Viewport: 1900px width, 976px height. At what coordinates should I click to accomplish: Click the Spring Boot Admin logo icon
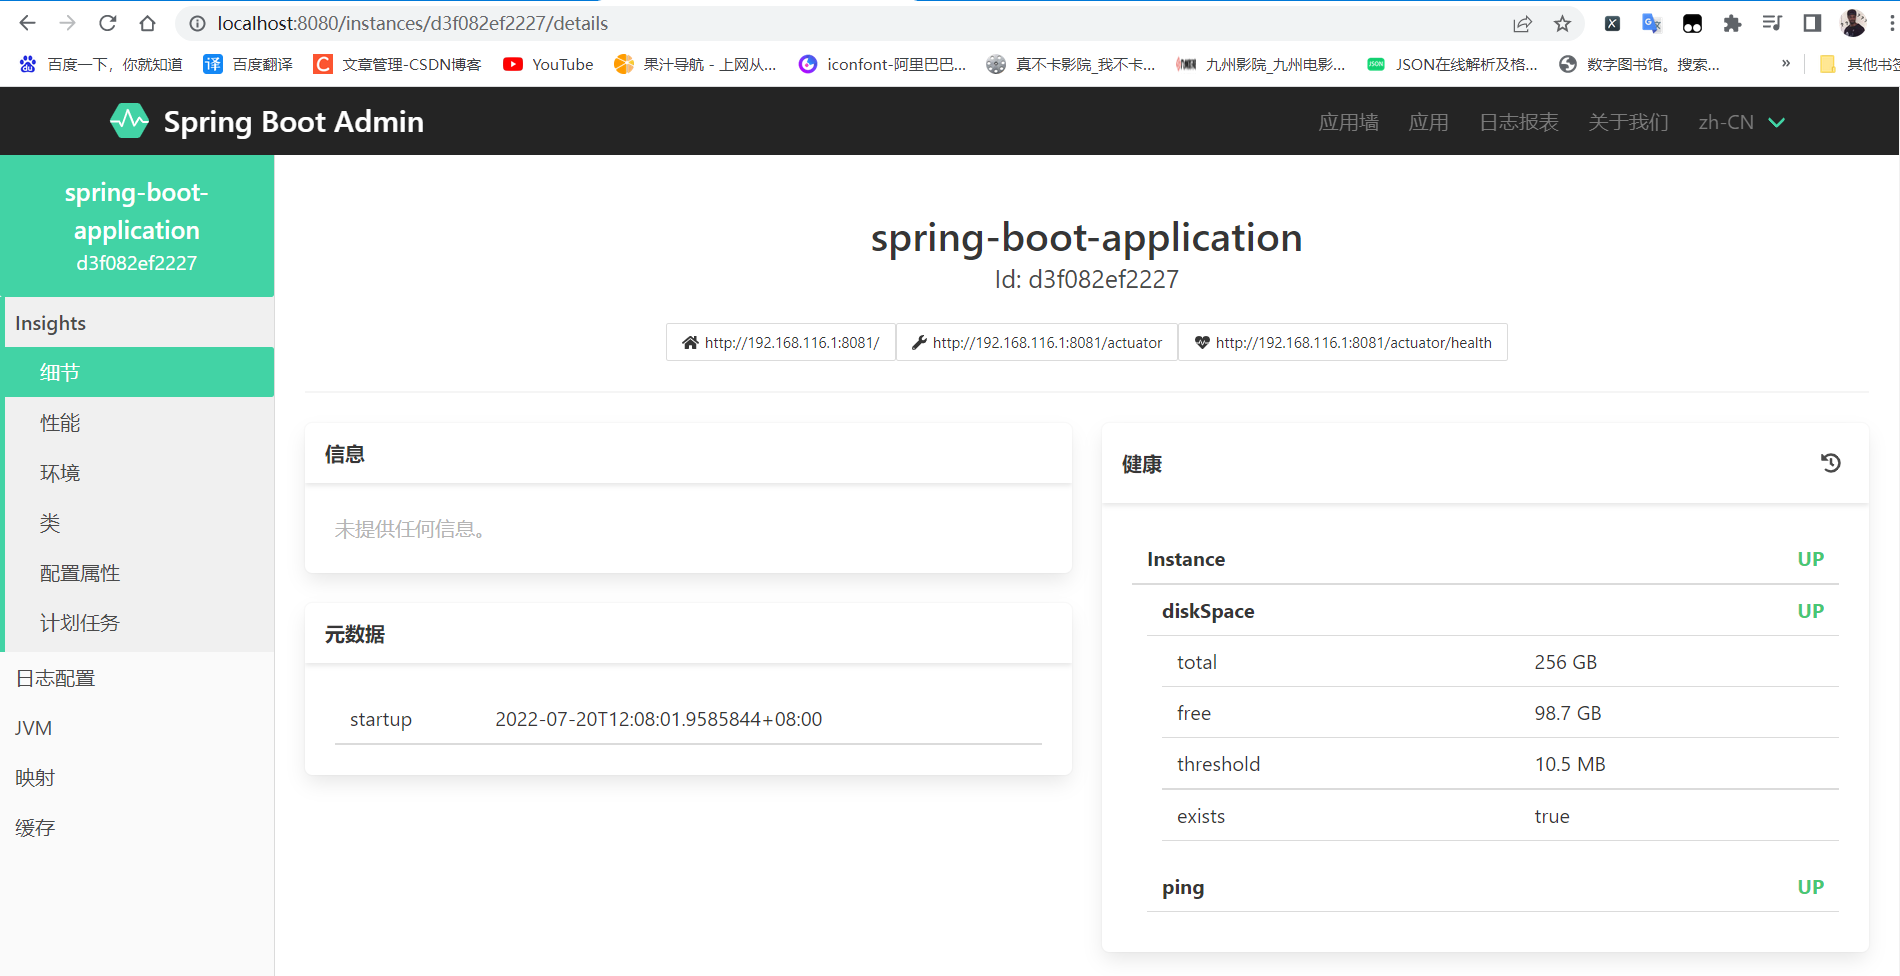pos(129,121)
